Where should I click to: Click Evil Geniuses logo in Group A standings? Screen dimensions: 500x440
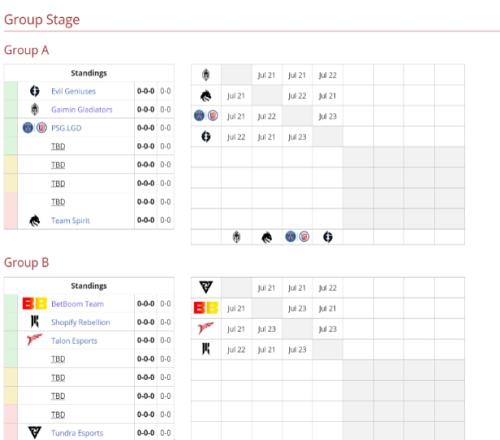35,91
